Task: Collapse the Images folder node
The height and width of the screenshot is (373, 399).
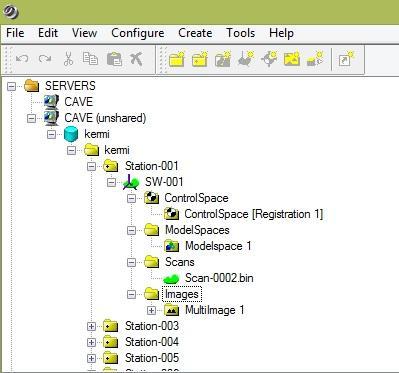Action: (x=132, y=294)
